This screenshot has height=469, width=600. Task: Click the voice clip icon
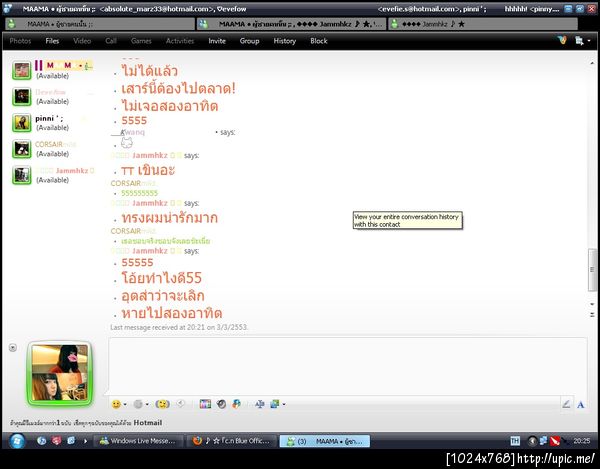point(181,404)
